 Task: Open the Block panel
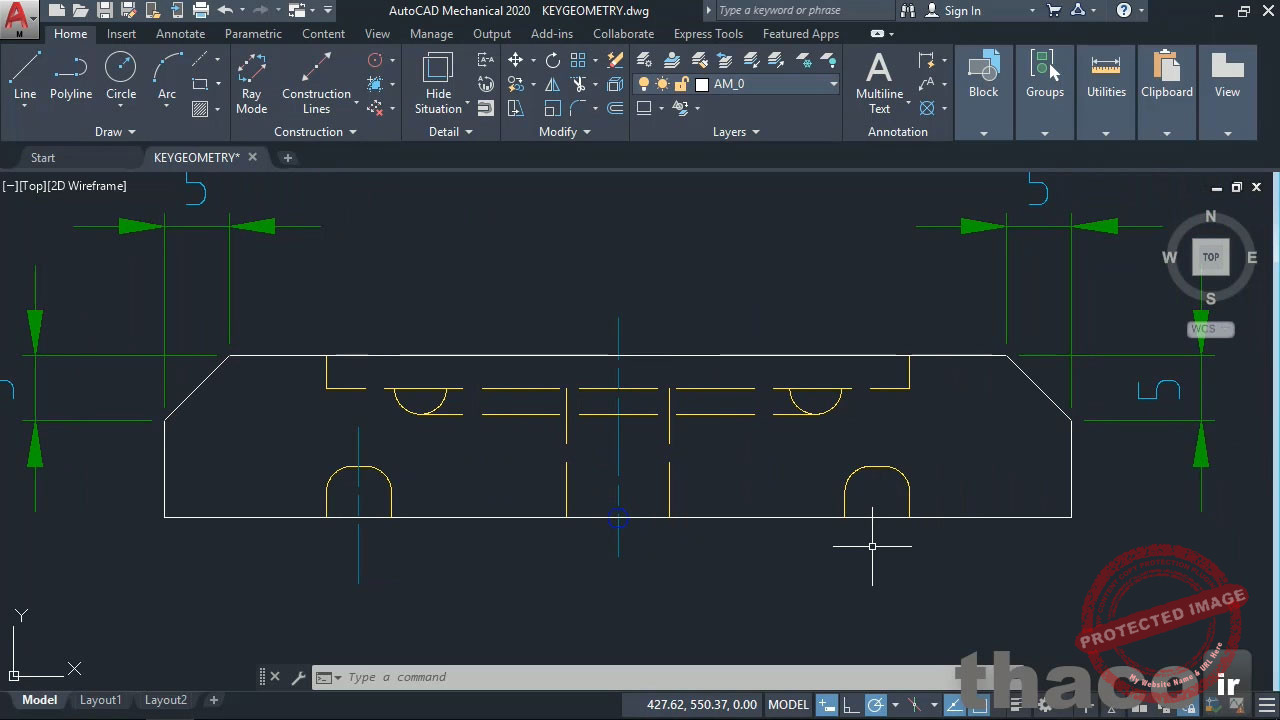983,92
